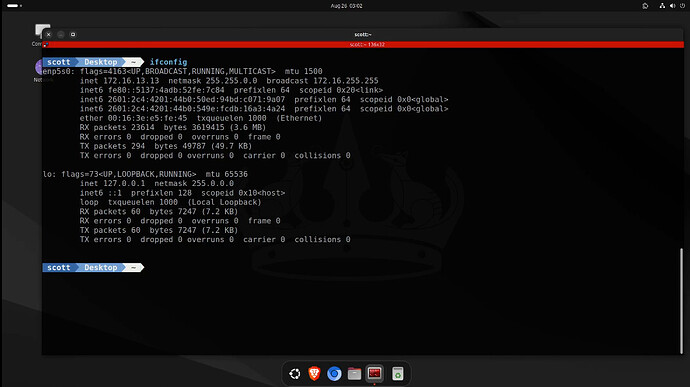Click '(Local Loopback)' text
This screenshot has width=690, height=387.
[x=224, y=202]
